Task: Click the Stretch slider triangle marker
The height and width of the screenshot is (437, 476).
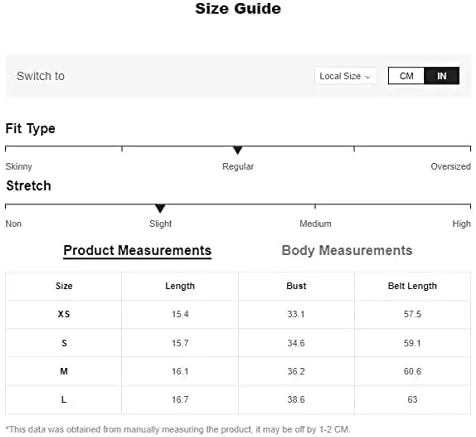Action: (x=160, y=208)
